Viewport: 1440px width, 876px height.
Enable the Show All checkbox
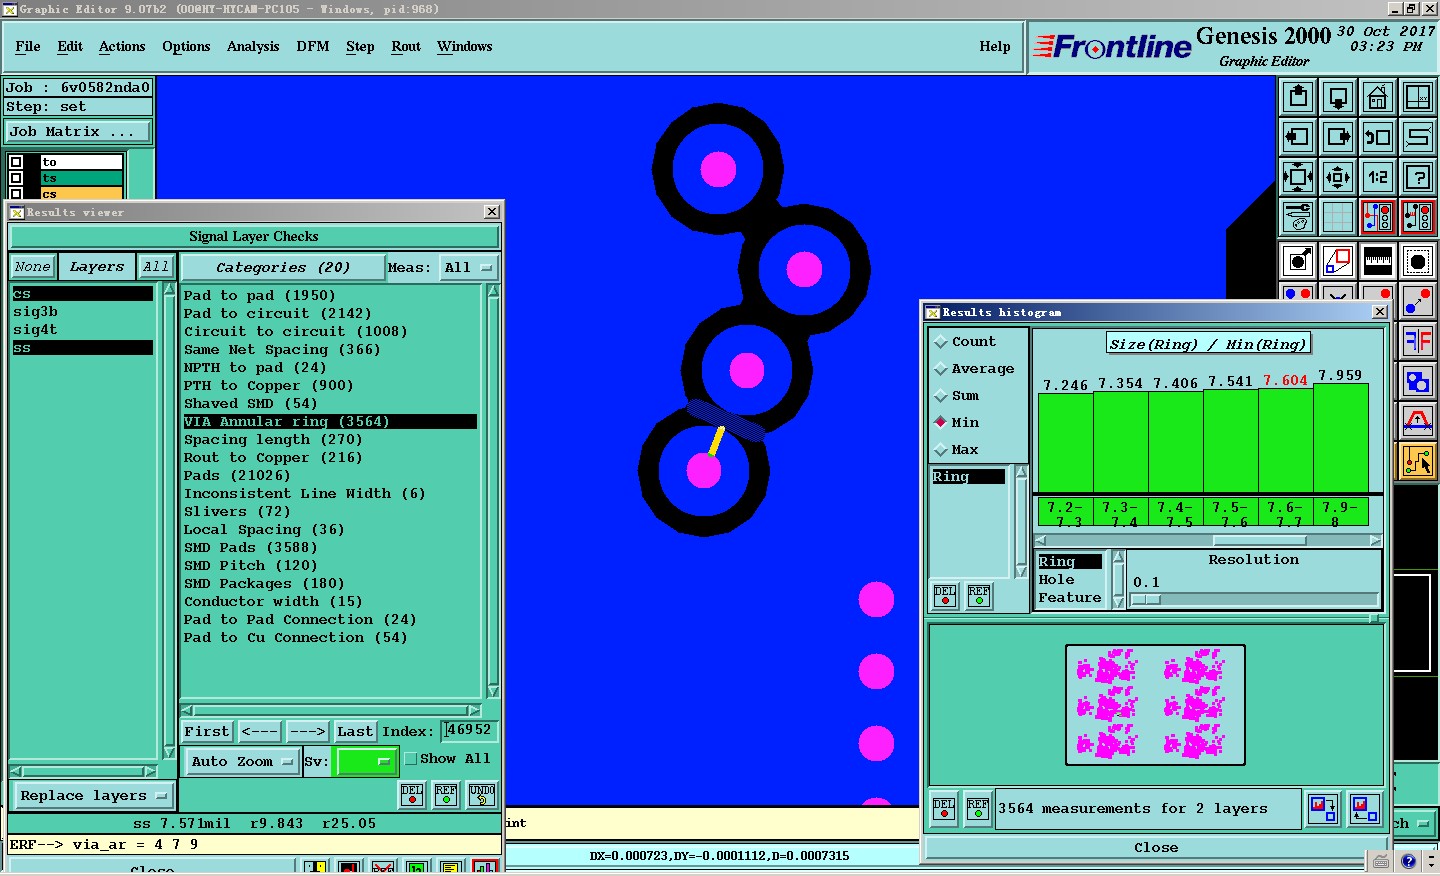[x=411, y=759]
